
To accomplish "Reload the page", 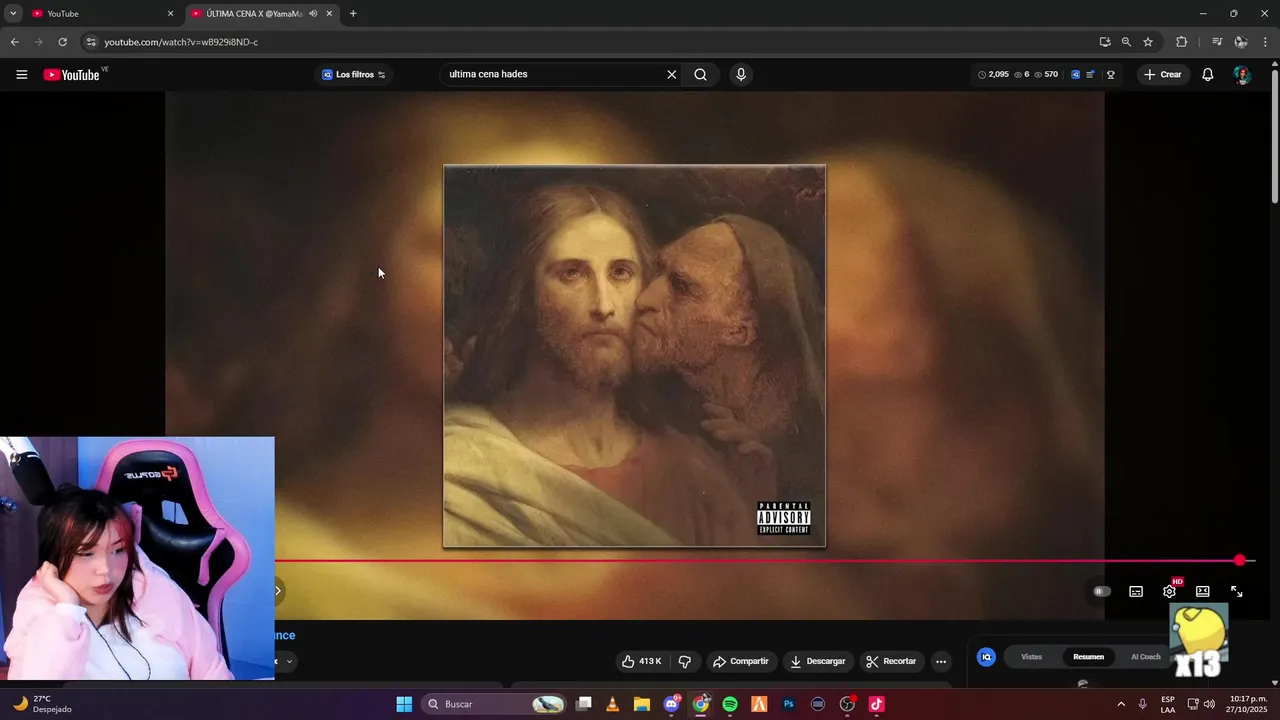I will coord(62,42).
